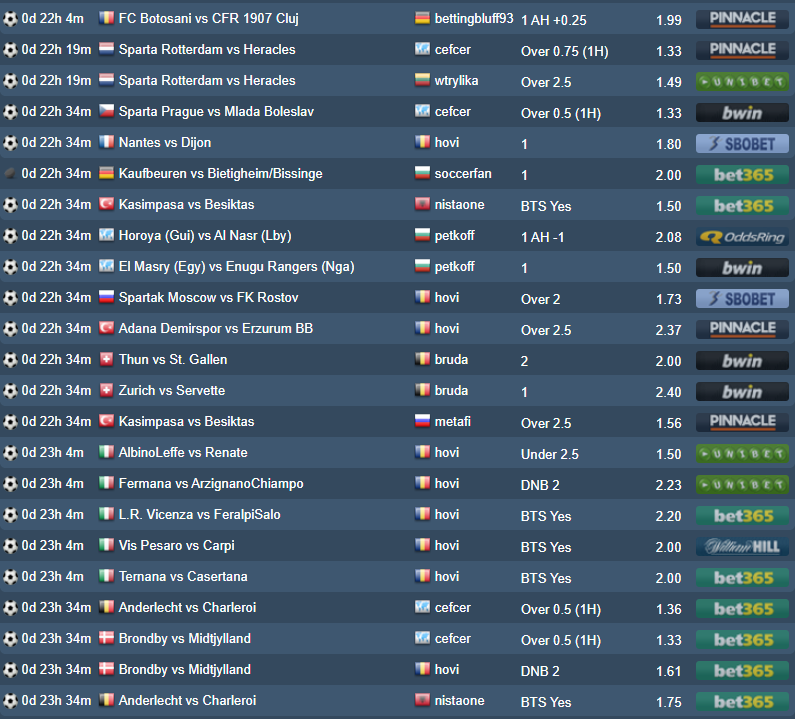Screen dimensions: 795x719
Task: Open cefcer profile in Anderlecht vs Charleroi row
Action: [x=452, y=607]
